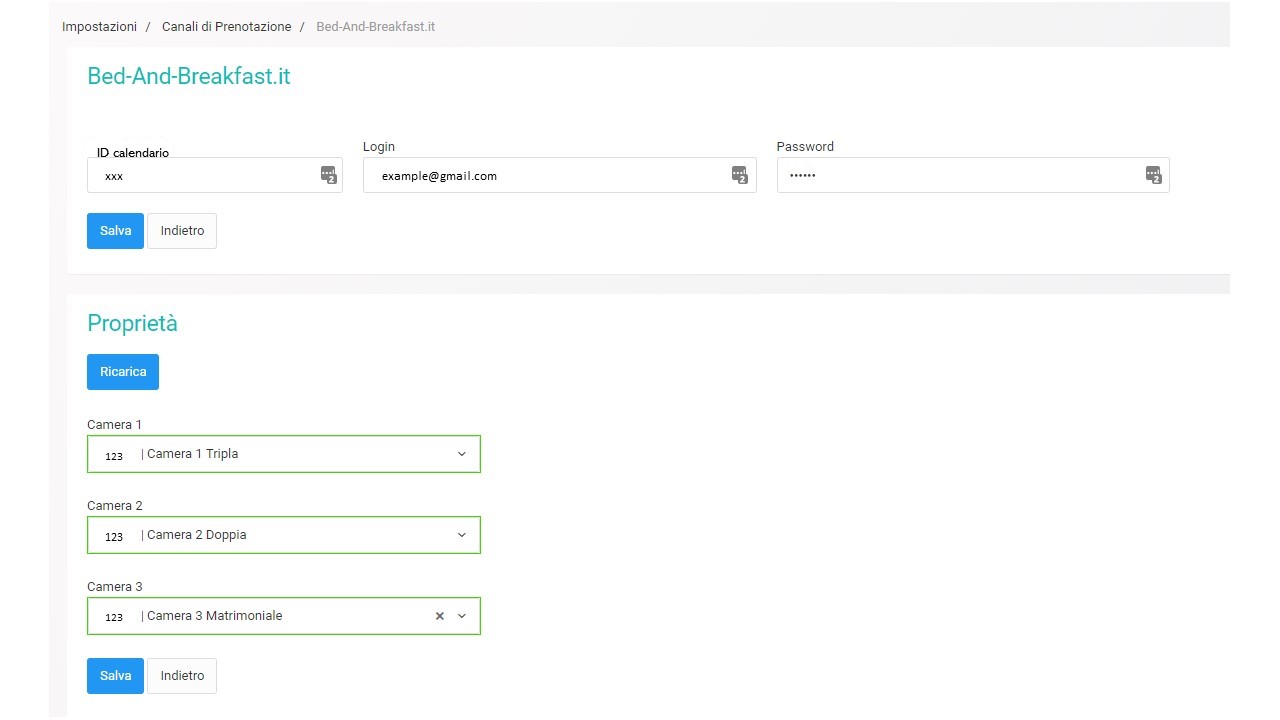The image size is (1280, 720).
Task: Click Indietro next to the top Salva
Action: click(182, 231)
